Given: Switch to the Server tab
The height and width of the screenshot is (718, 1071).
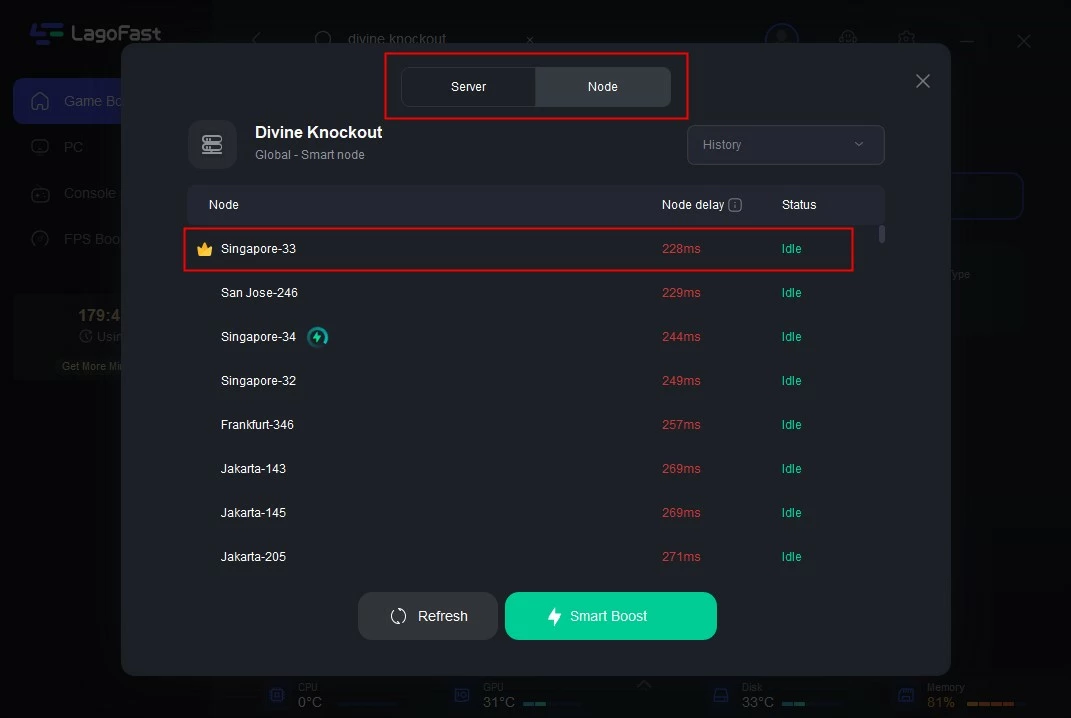Looking at the screenshot, I should coord(468,87).
